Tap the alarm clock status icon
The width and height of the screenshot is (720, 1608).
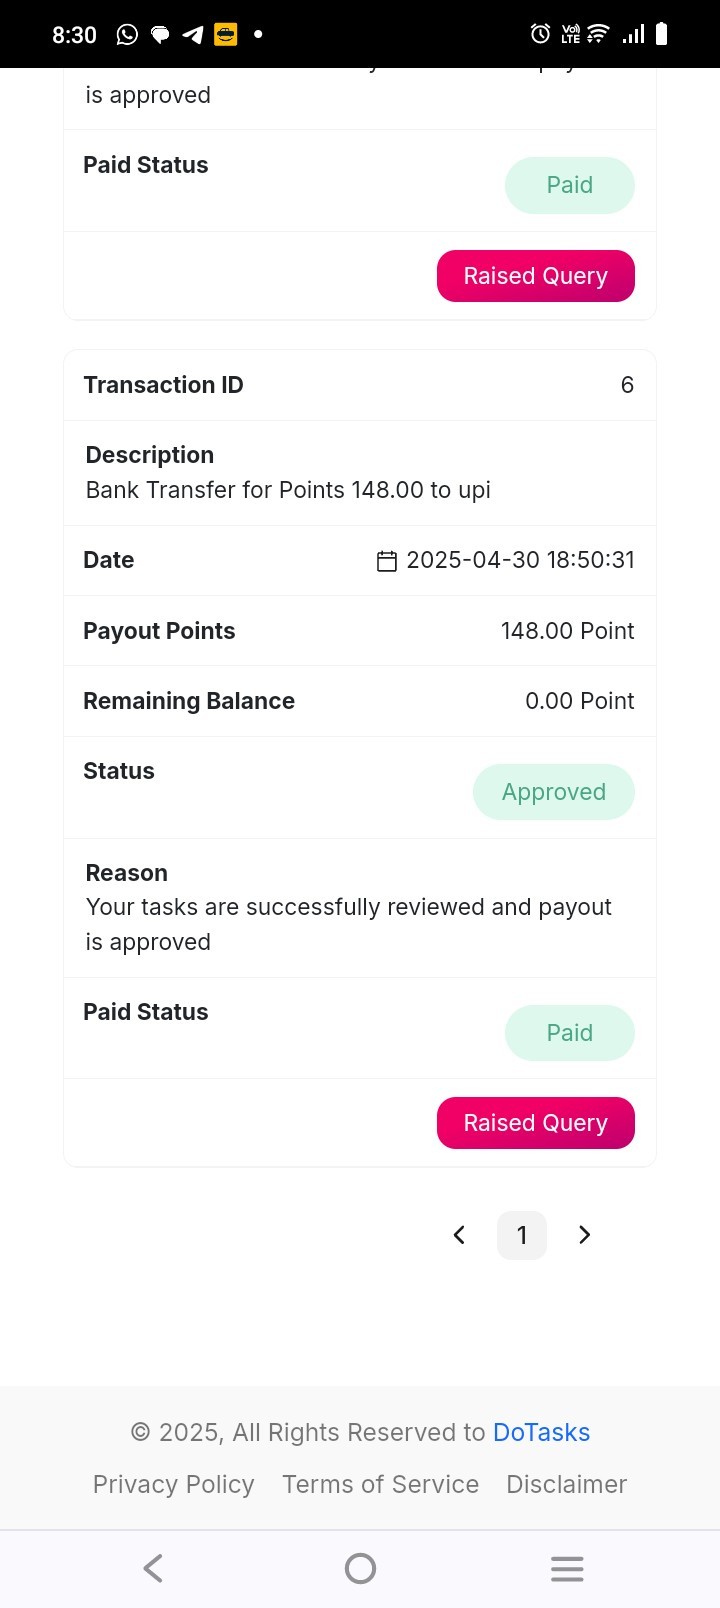(x=540, y=34)
